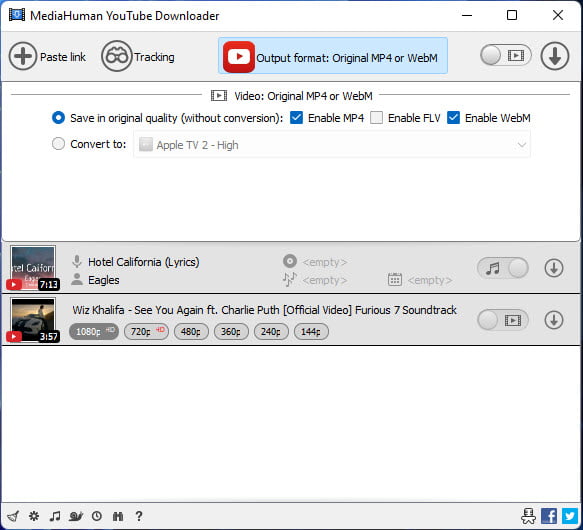Edit the Eagles artist field
The image size is (583, 530).
coord(104,280)
